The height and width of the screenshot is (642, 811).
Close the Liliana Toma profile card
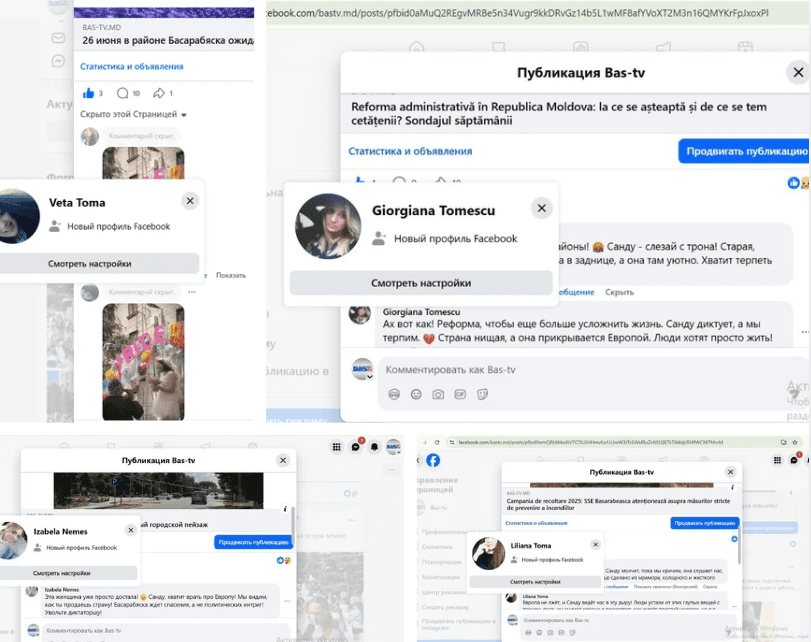595,544
